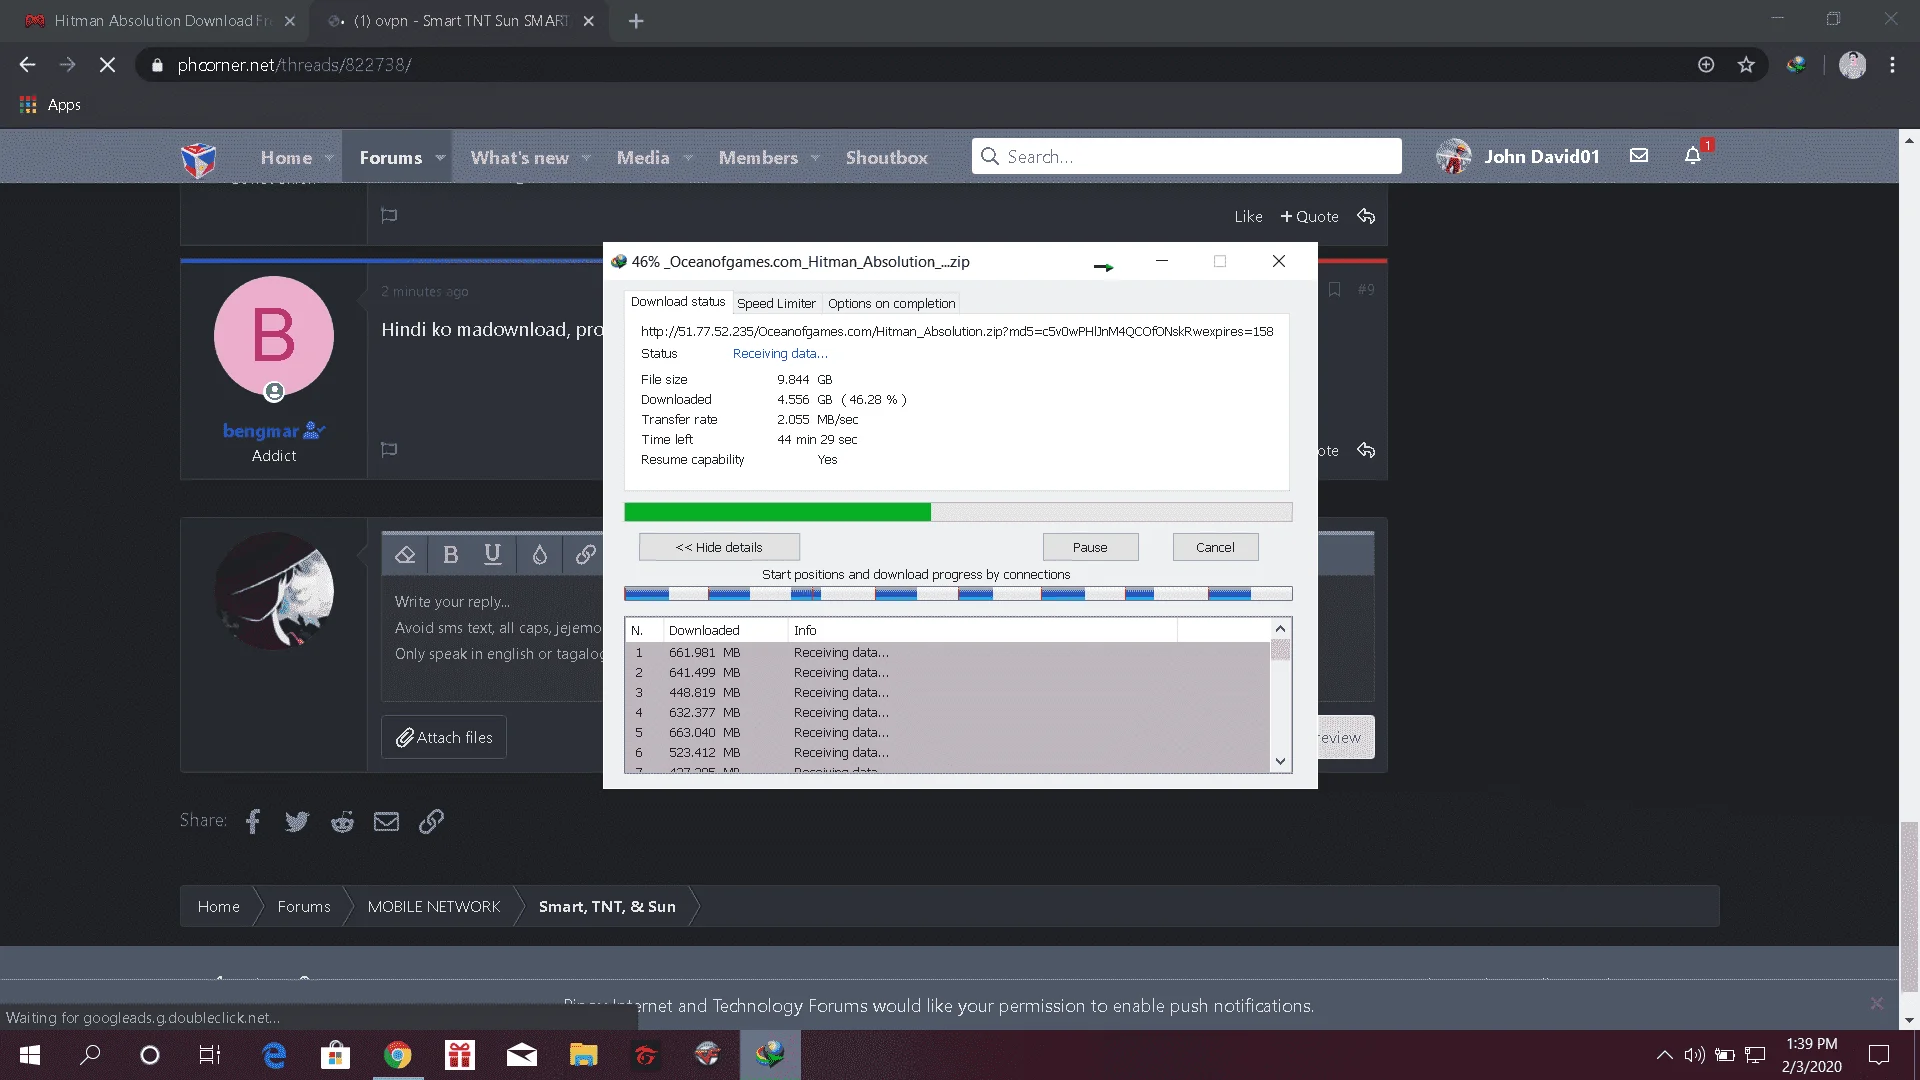
Task: Open Smart, TNT, & Sun breadcrumb
Action: click(607, 907)
